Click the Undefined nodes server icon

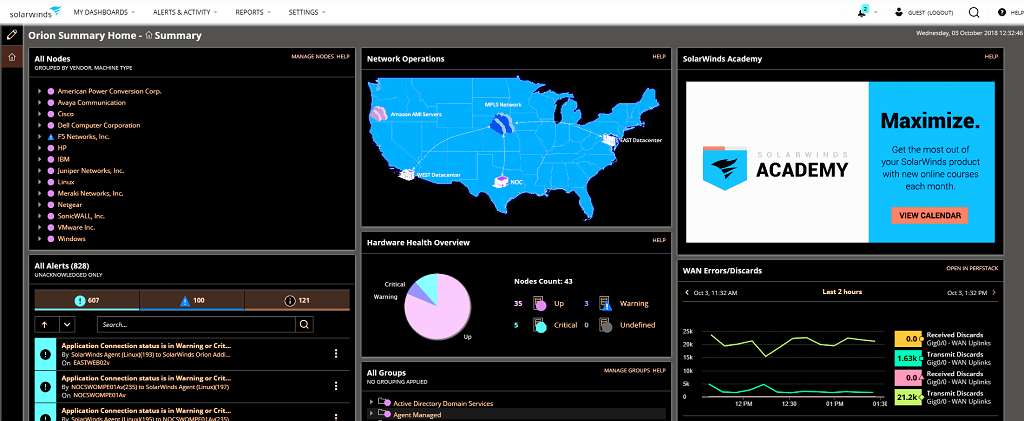[605, 325]
